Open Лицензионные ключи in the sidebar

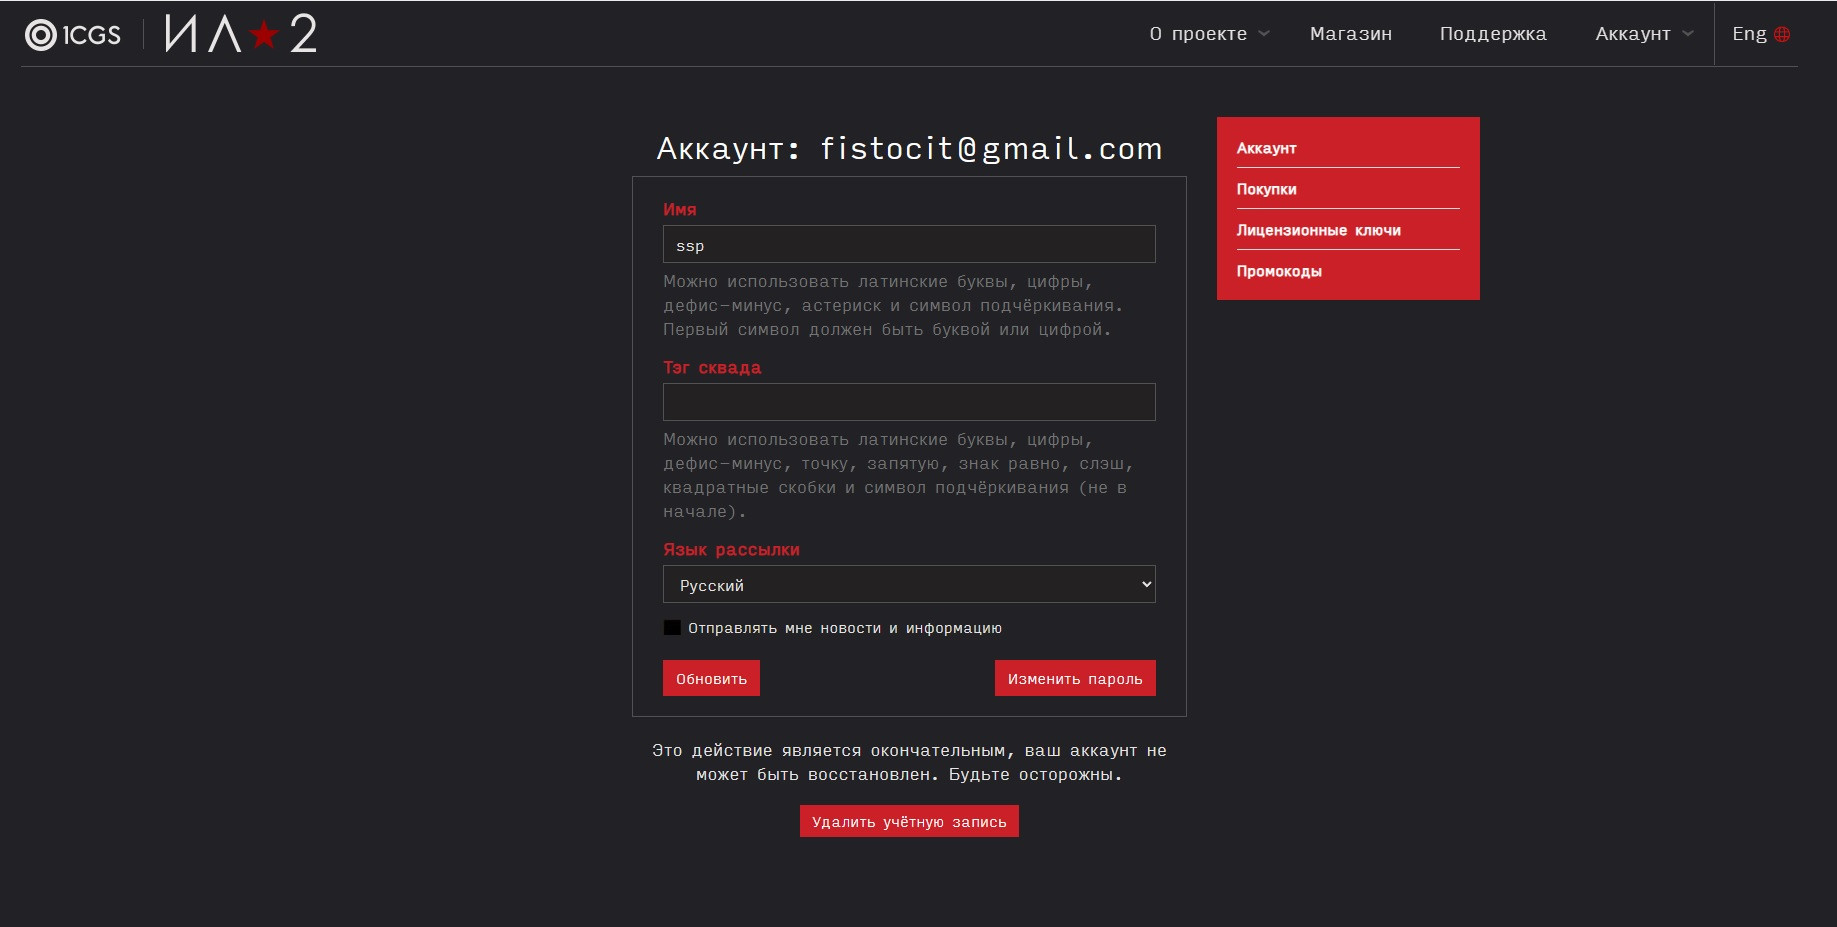click(1318, 230)
